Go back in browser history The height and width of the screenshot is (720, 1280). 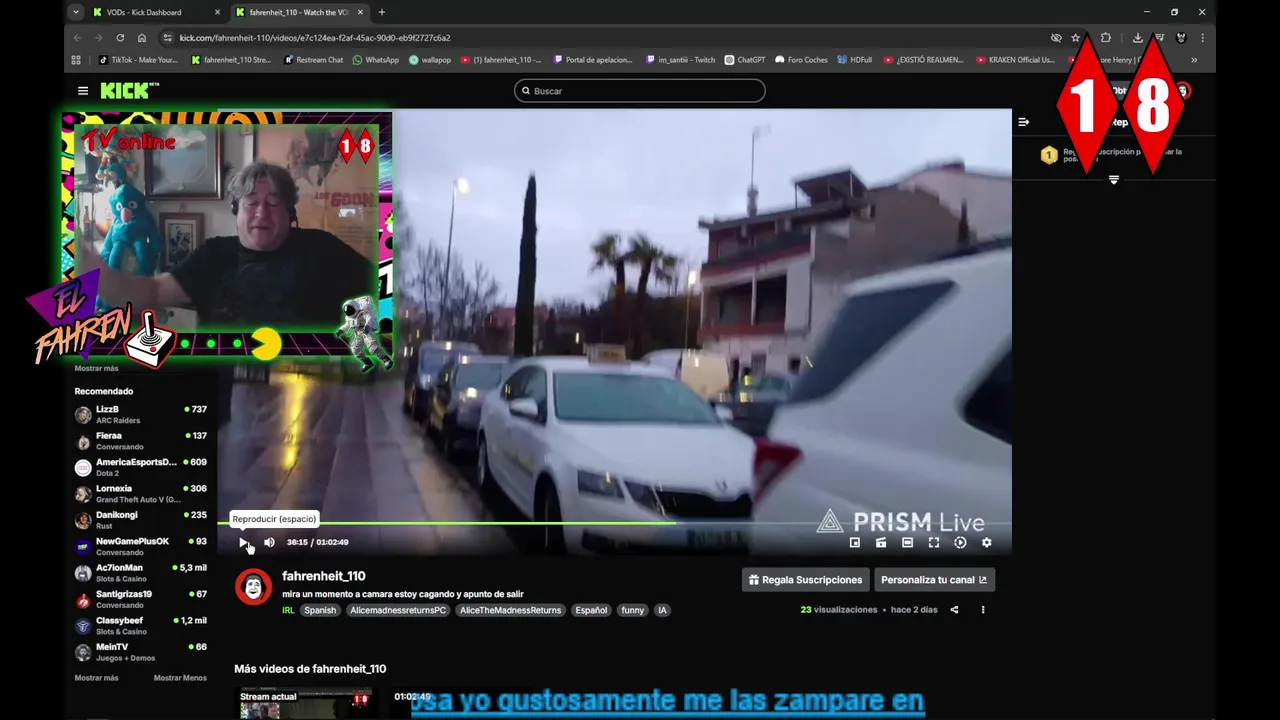coord(77,38)
